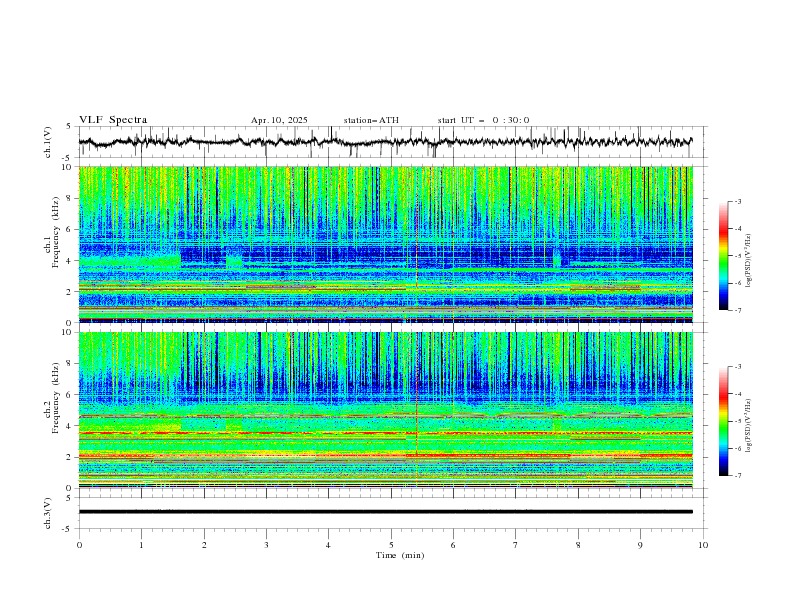The image size is (792, 612).
Task: Click the ch.2 color bar 'log(PSD)' label
Action: [749, 426]
